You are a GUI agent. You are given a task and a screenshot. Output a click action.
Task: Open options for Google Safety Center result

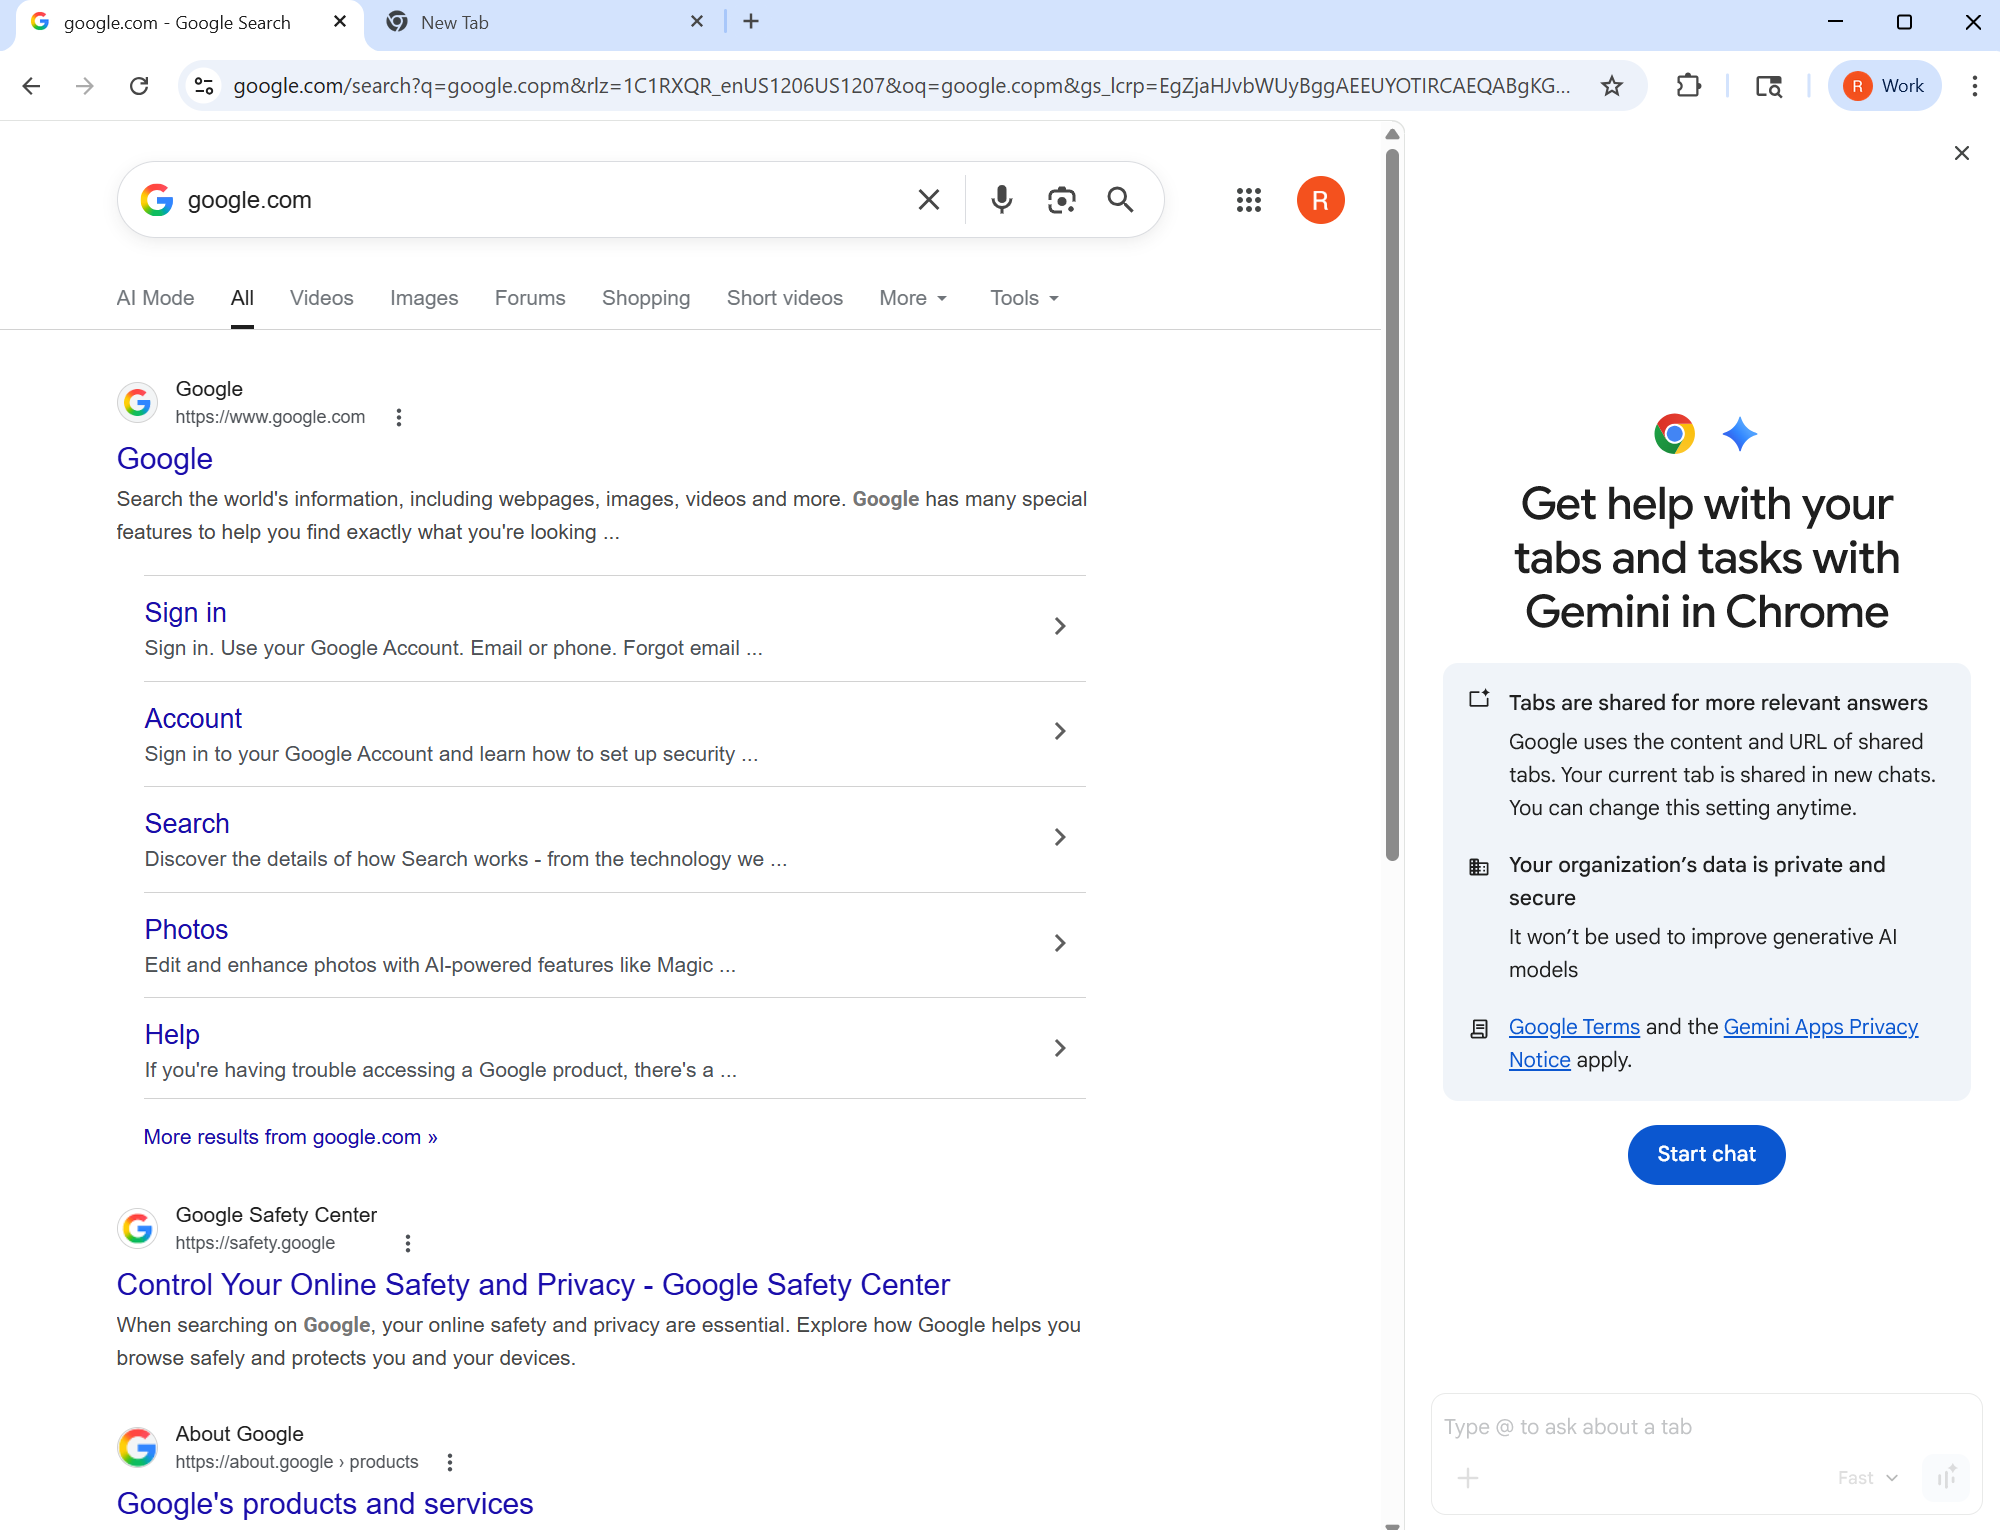click(x=407, y=1243)
